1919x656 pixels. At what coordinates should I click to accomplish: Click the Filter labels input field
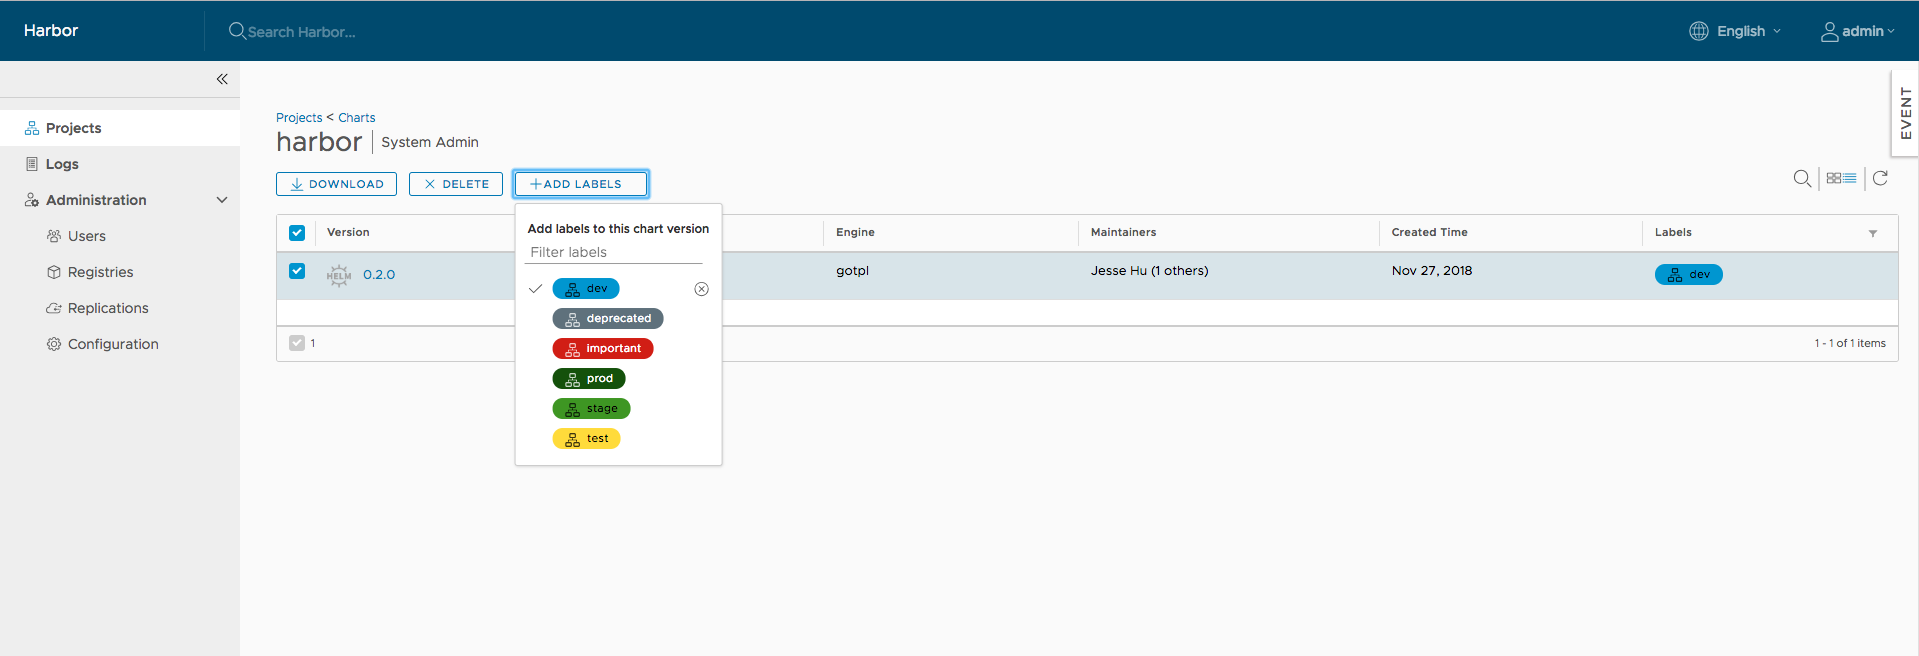tap(614, 252)
